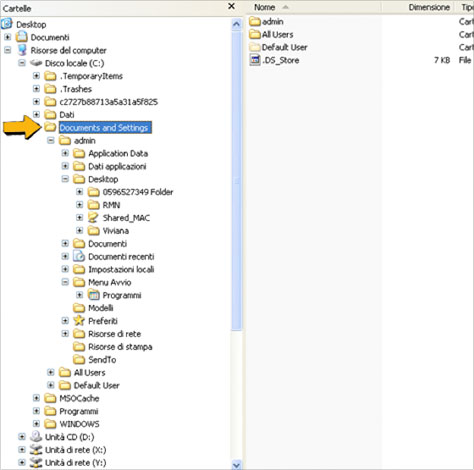Image resolution: width=474 pixels, height=470 pixels.
Task: Click the Preferiti star icon
Action: click(x=79, y=321)
